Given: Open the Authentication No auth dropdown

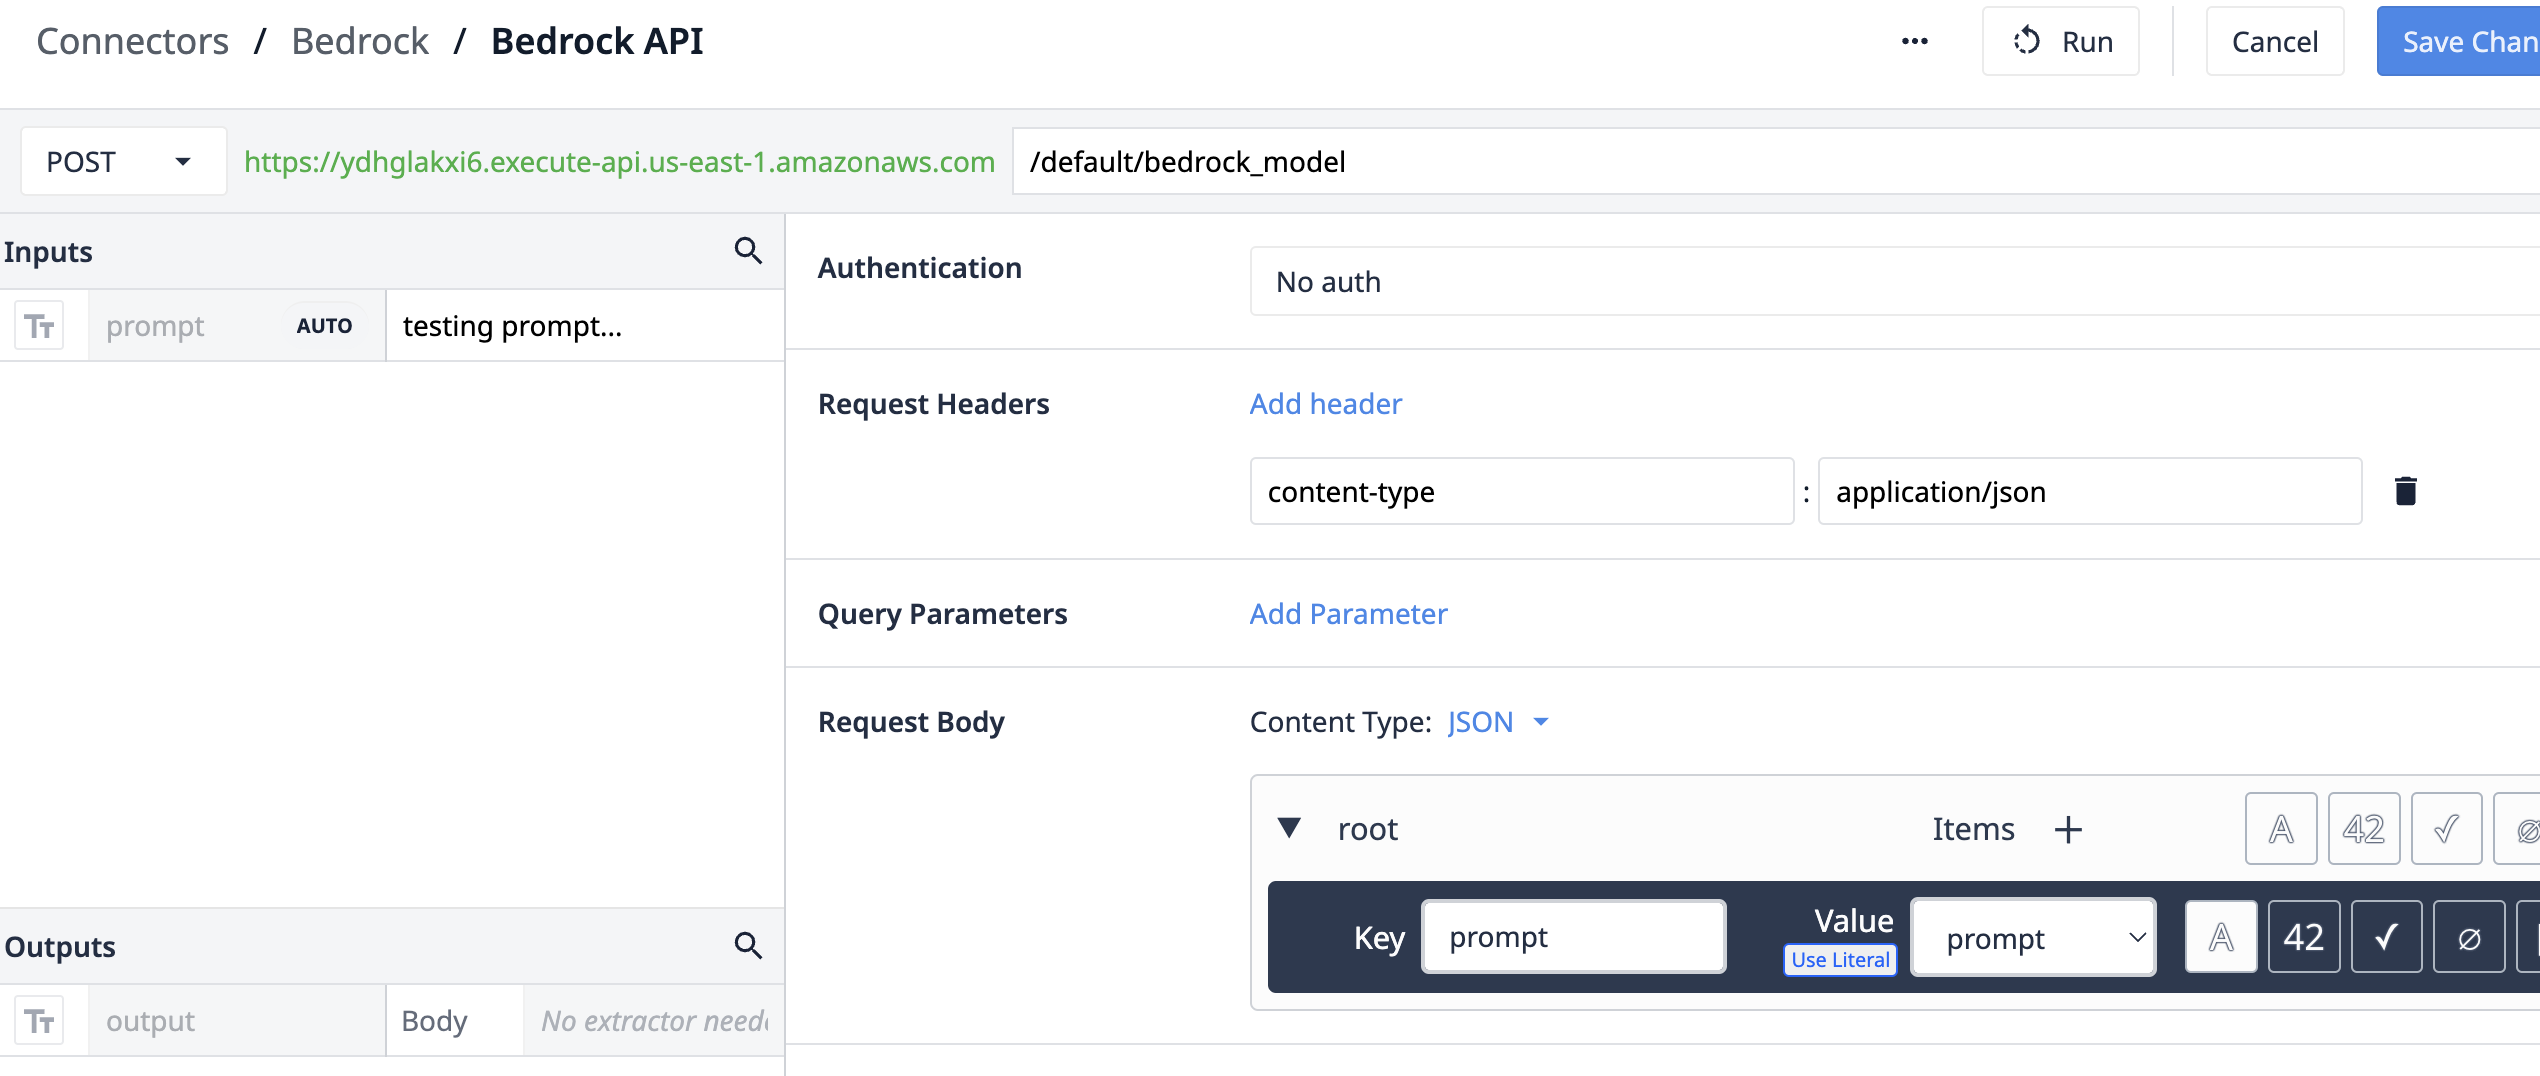Looking at the screenshot, I should click(1895, 282).
